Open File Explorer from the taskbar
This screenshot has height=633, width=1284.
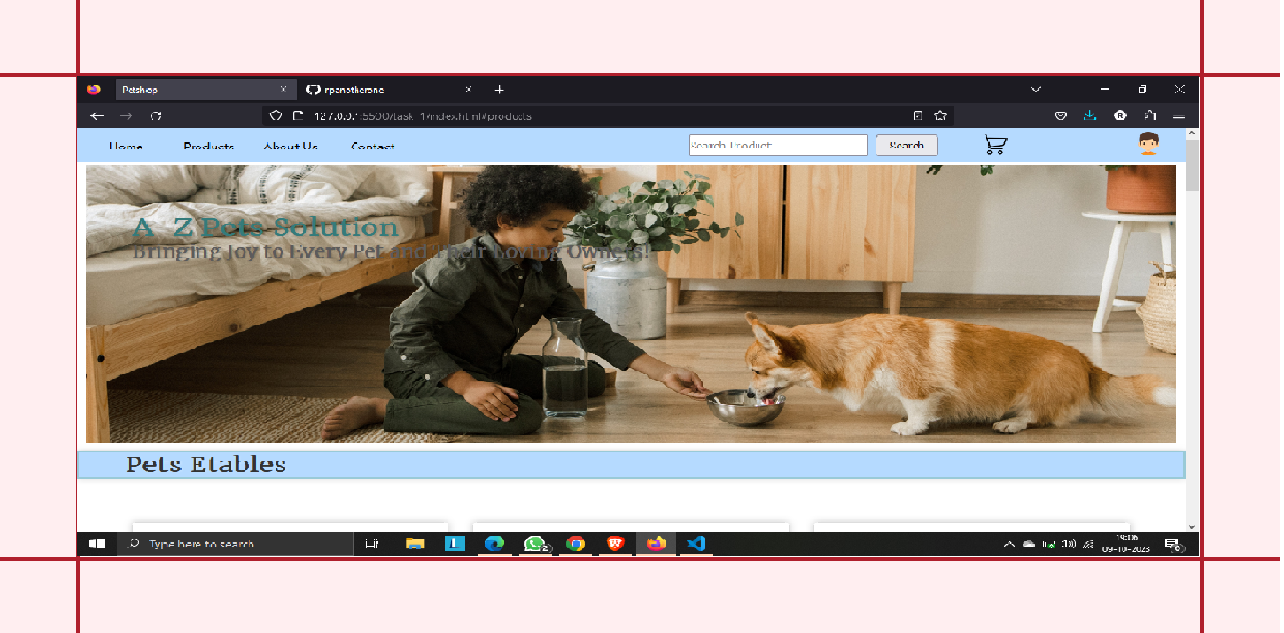pos(414,544)
